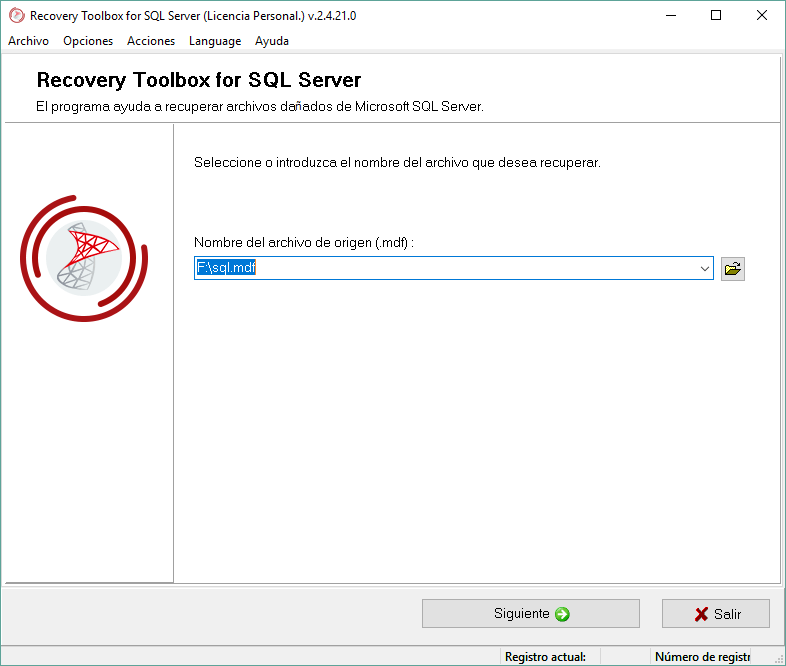Image resolution: width=786 pixels, height=666 pixels.
Task: Minimize the Recovery Toolbox window
Action: click(671, 16)
